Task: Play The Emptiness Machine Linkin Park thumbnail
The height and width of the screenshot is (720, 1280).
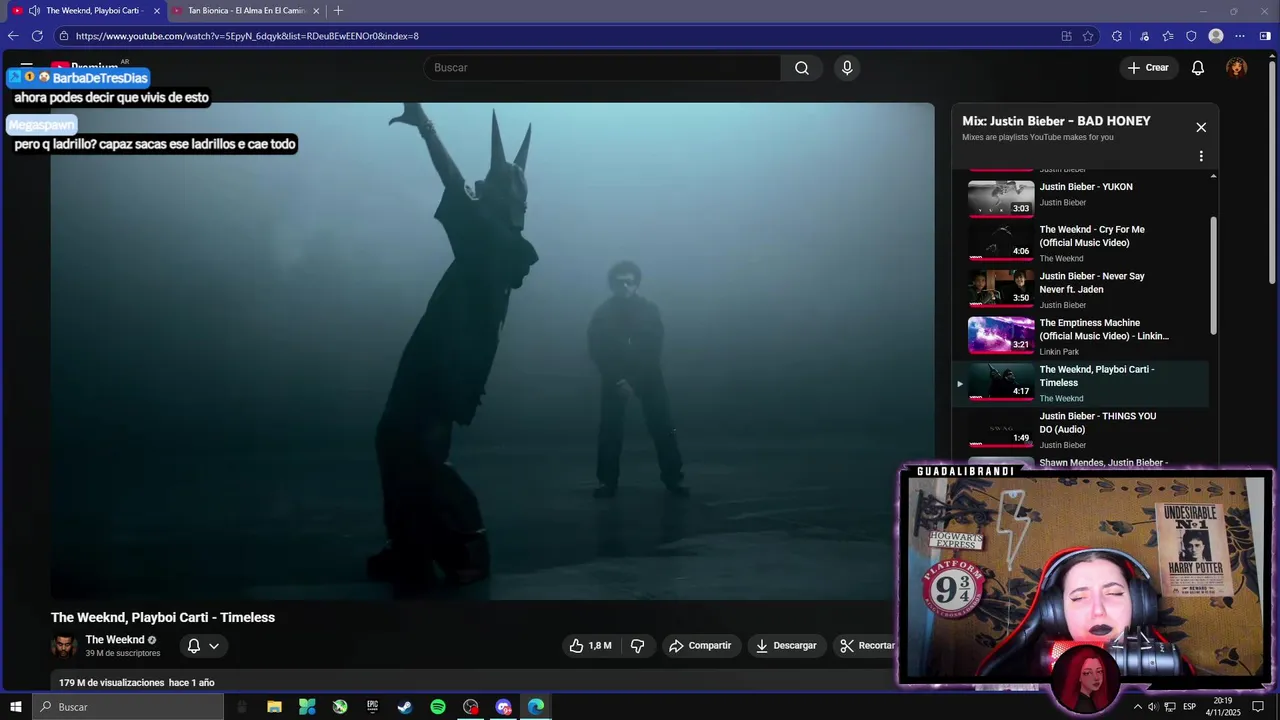Action: coord(1001,336)
